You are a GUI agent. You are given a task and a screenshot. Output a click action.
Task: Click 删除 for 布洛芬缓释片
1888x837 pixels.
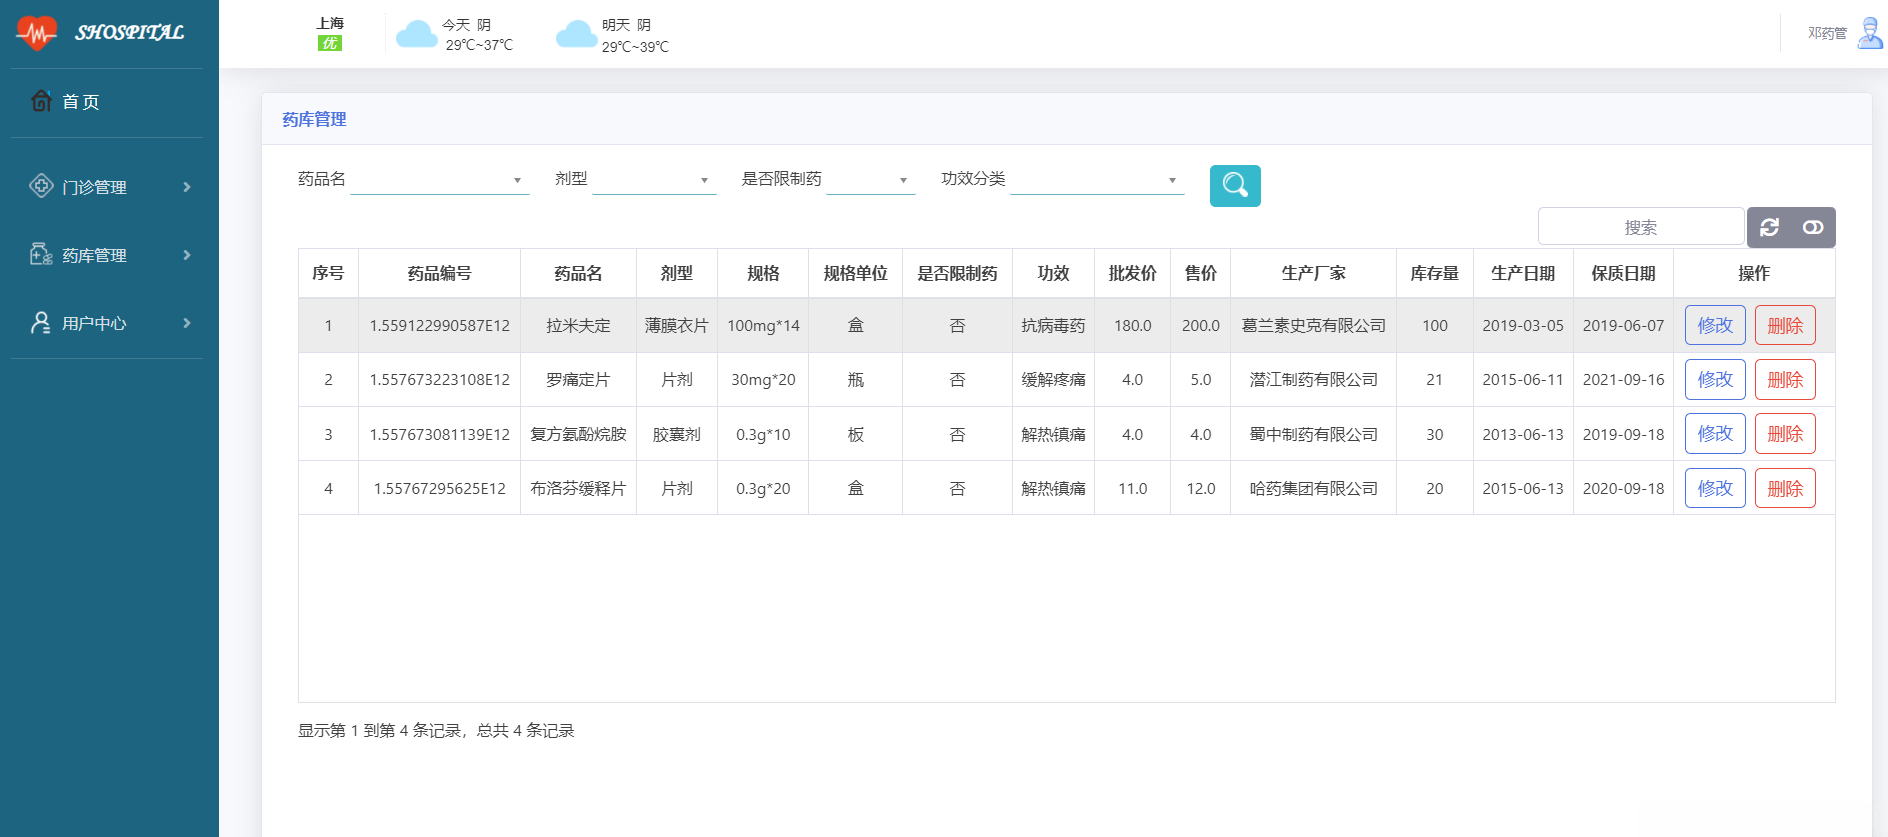point(1785,488)
